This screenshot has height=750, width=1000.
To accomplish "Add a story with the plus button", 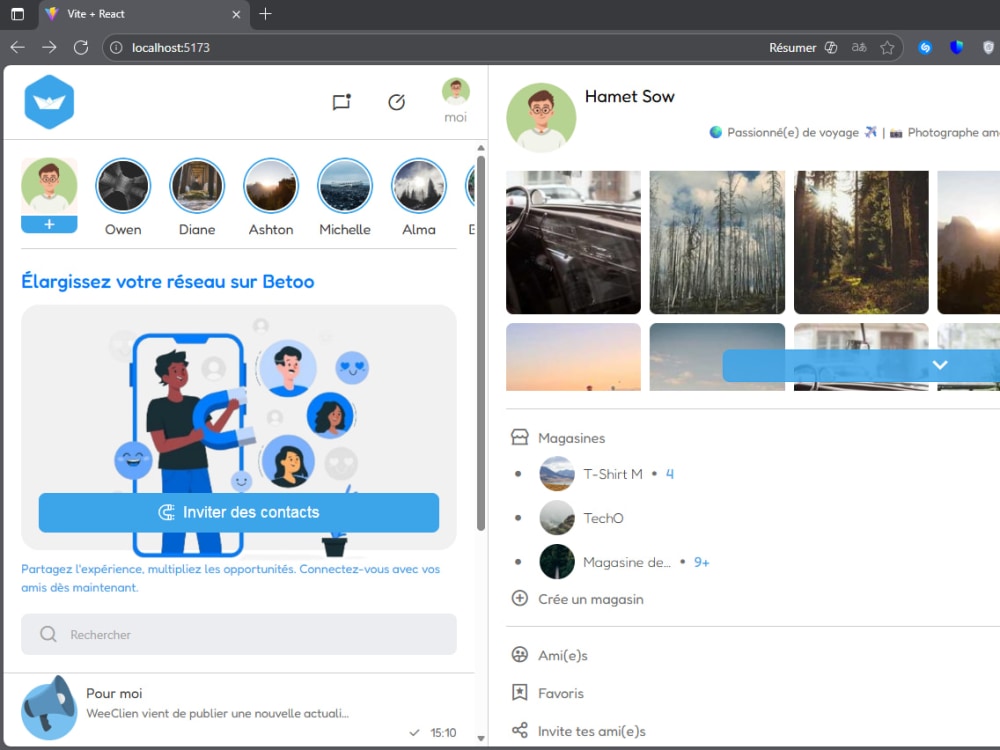I will click(x=49, y=224).
